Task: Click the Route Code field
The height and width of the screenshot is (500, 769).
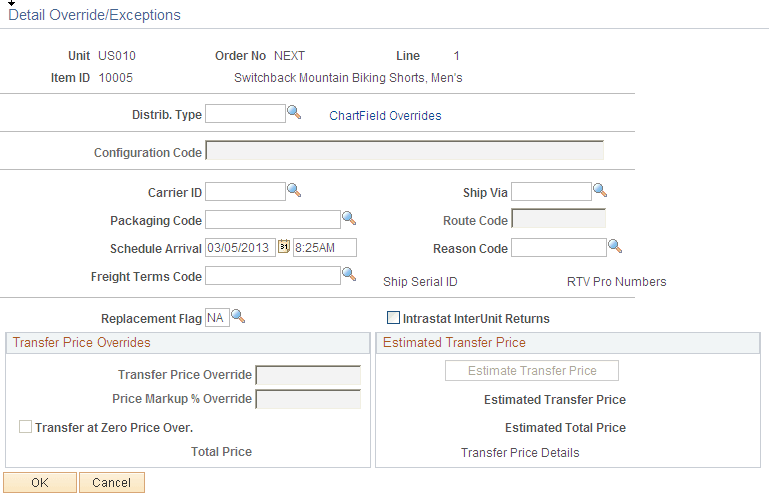Action: point(559,219)
